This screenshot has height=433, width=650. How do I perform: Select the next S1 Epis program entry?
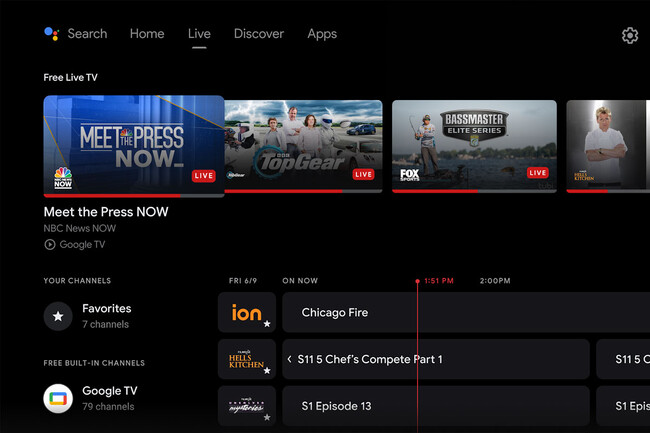point(623,406)
